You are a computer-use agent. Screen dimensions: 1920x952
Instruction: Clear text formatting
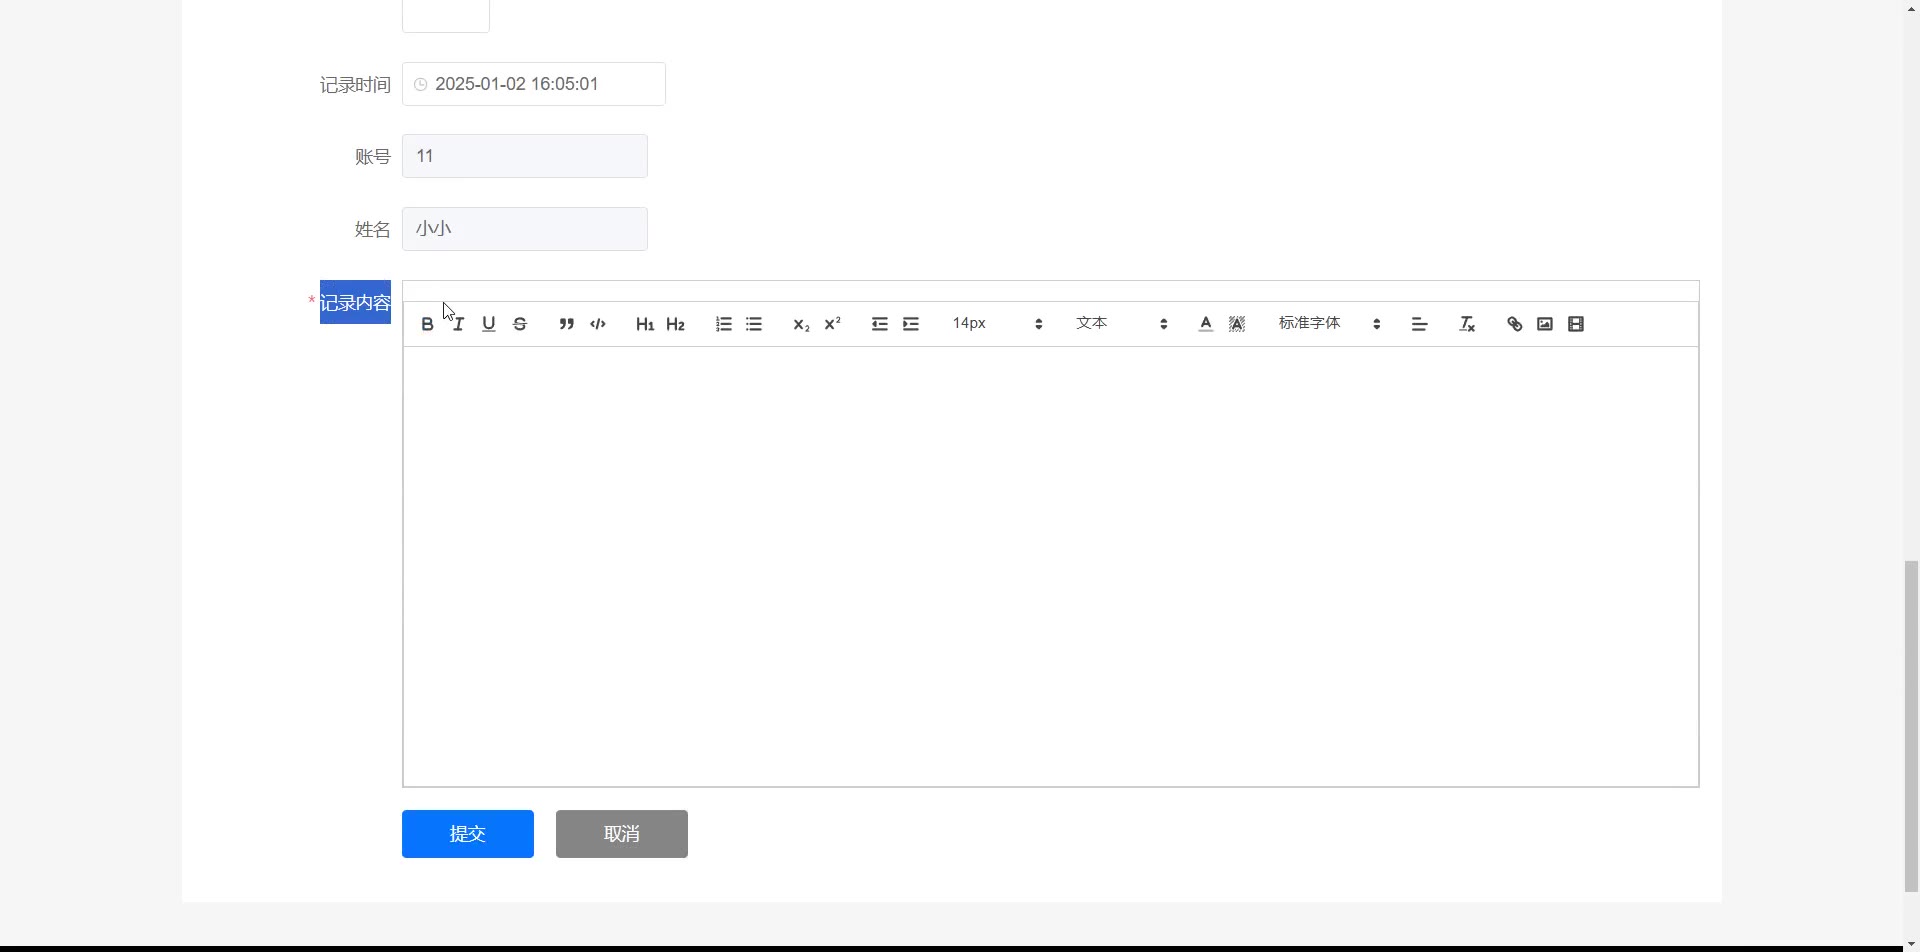(x=1467, y=324)
